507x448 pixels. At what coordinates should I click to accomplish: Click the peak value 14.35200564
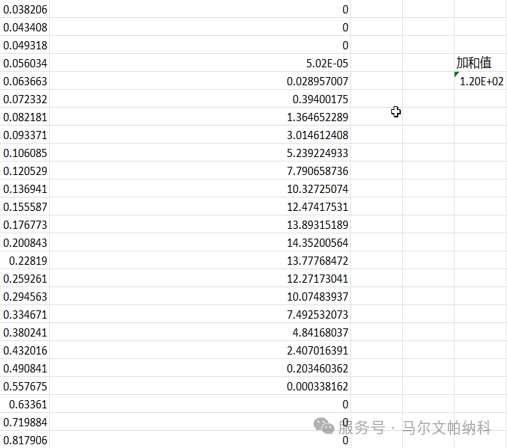tap(317, 243)
